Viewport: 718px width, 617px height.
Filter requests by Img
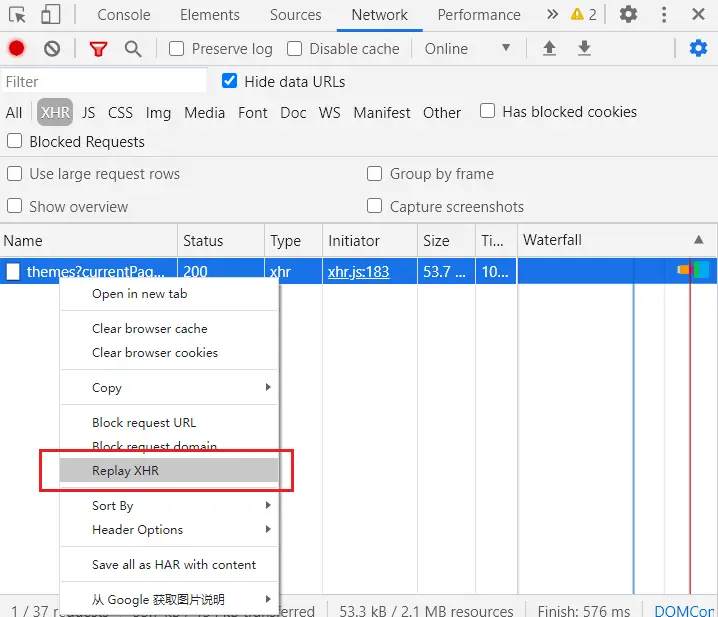[158, 113]
